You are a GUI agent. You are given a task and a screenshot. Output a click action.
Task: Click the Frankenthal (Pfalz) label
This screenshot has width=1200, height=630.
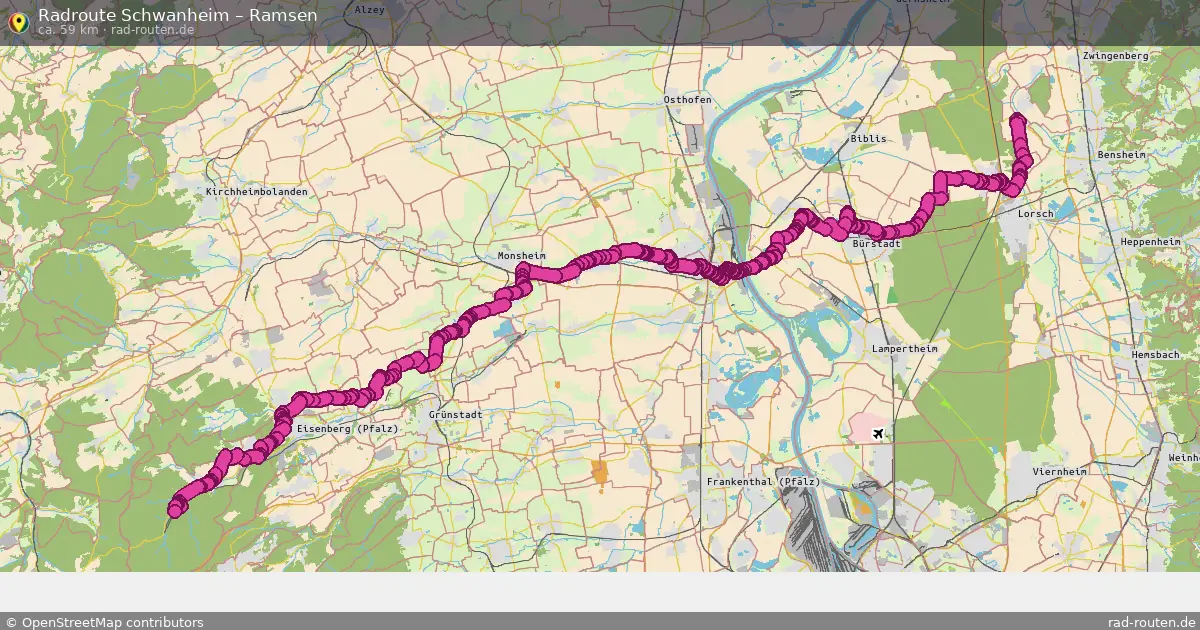(x=763, y=482)
